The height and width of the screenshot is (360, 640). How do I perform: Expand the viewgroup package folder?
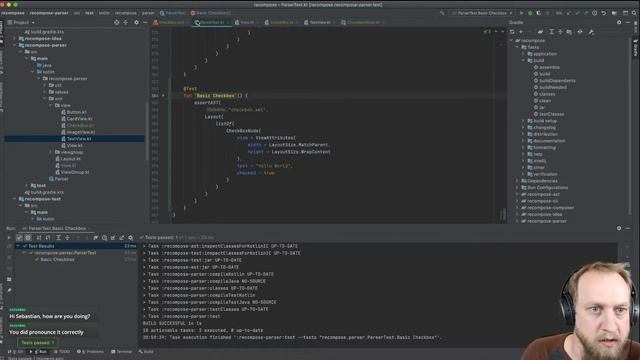point(51,152)
